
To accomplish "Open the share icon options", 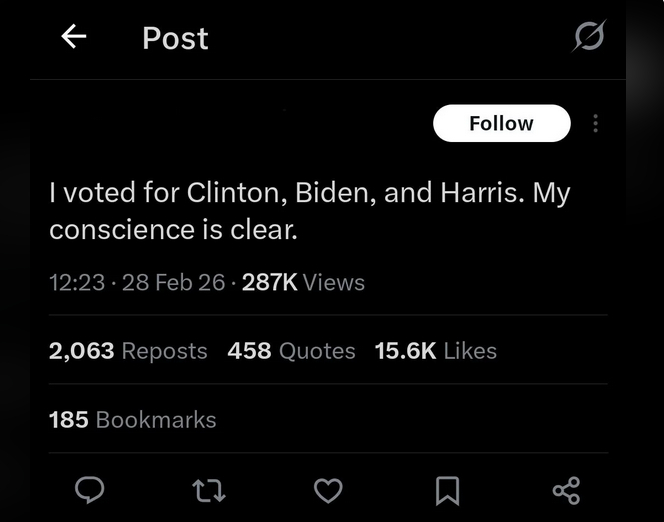I will tap(565, 489).
